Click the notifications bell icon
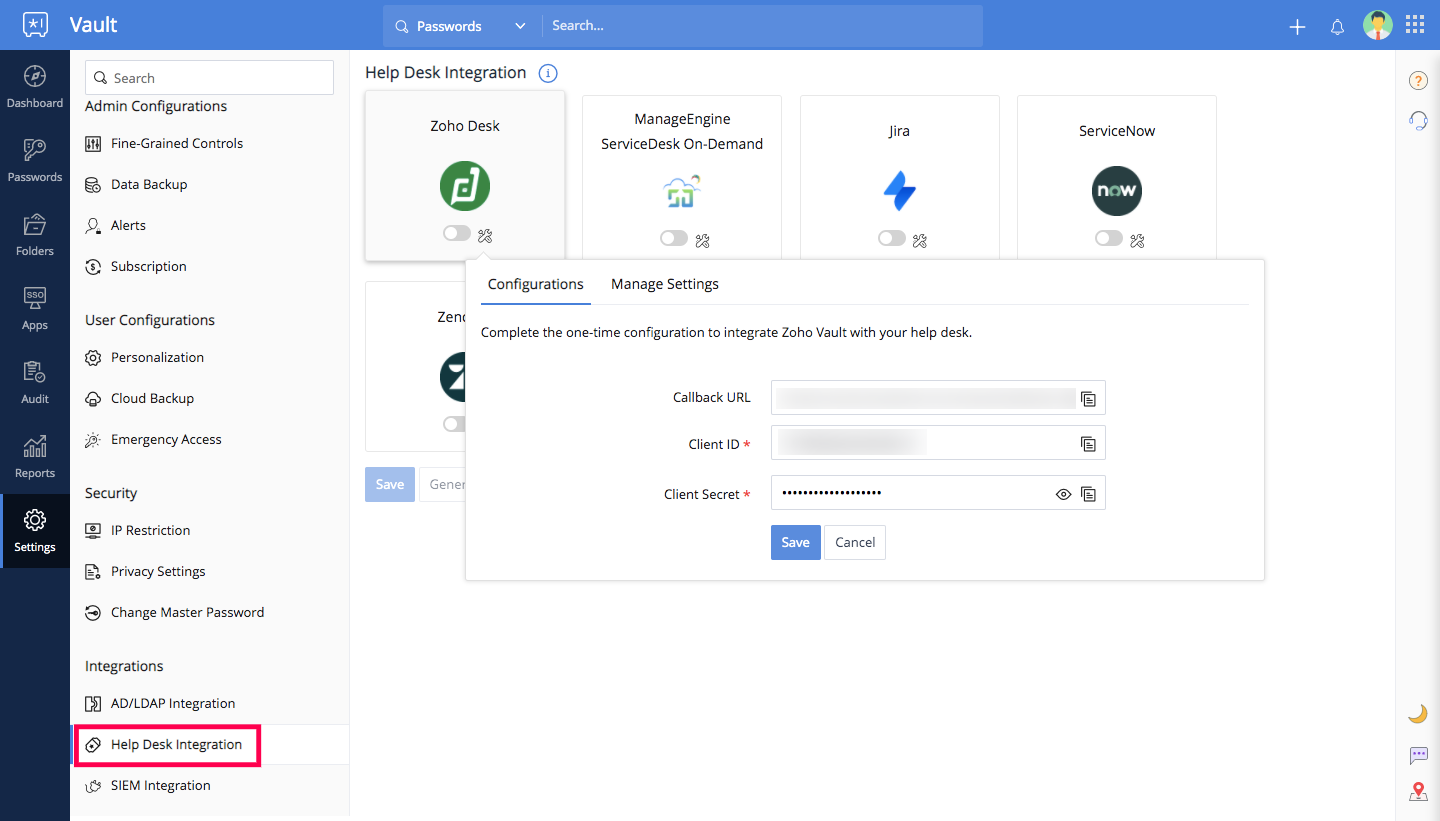This screenshot has height=821, width=1440. pos(1337,27)
